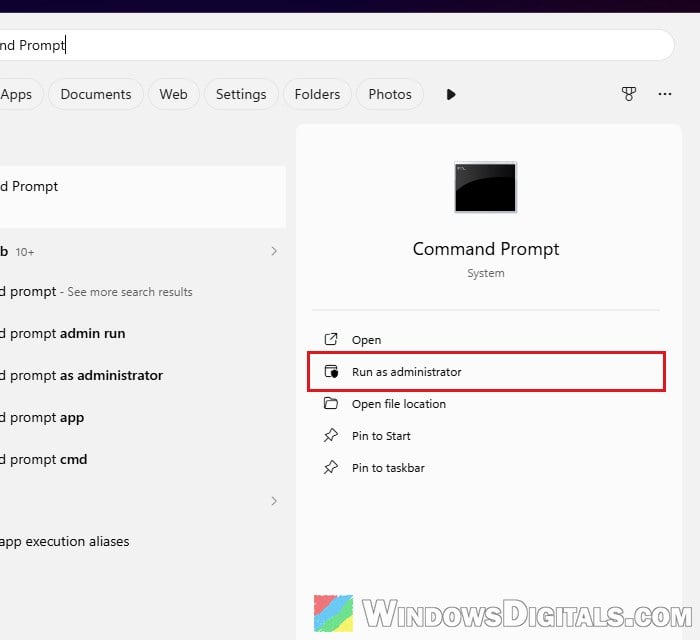Image resolution: width=700 pixels, height=640 pixels.
Task: Choose Pin to Start
Action: [x=486, y=436]
